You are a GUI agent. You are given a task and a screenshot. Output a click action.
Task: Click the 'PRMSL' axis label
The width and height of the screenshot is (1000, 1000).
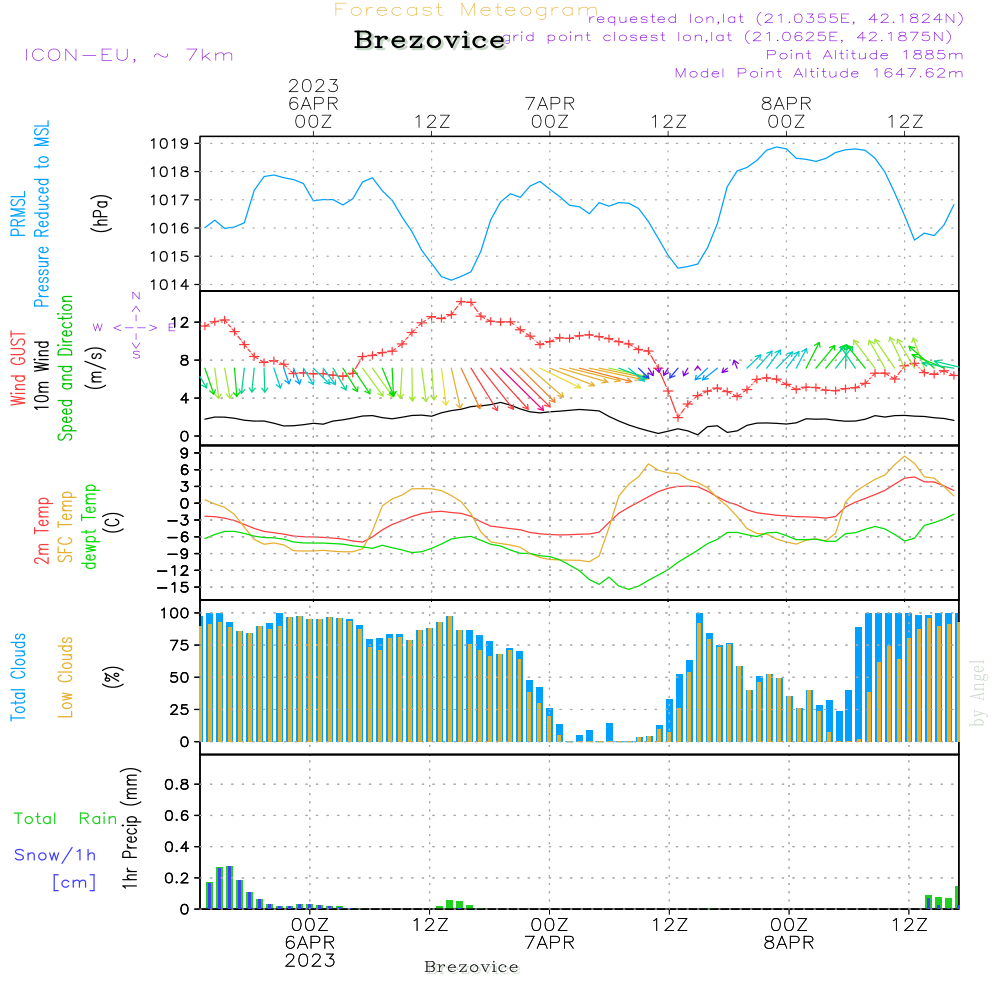click(18, 214)
